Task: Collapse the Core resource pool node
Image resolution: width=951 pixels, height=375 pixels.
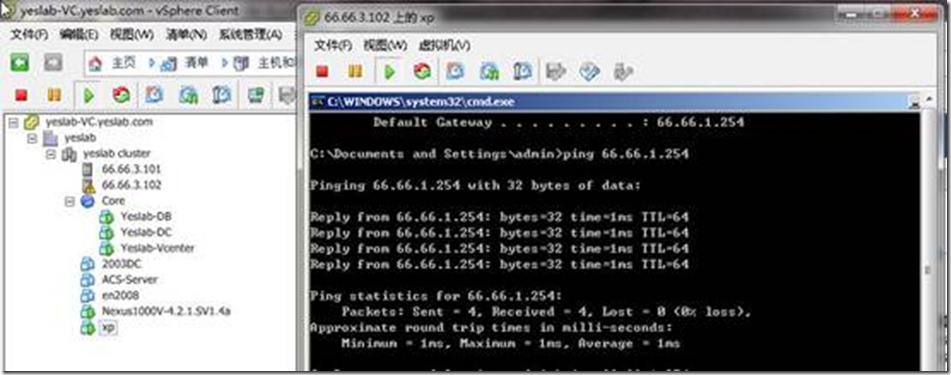Action: coord(70,201)
